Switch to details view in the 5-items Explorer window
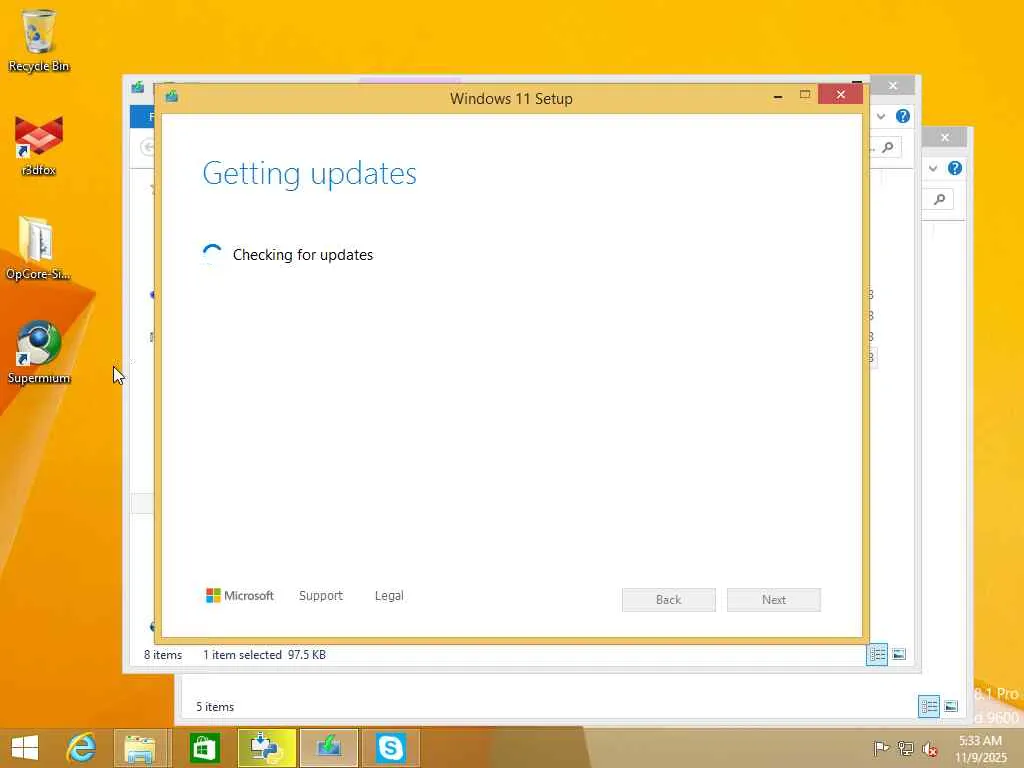Viewport: 1024px width, 768px height. tap(929, 706)
